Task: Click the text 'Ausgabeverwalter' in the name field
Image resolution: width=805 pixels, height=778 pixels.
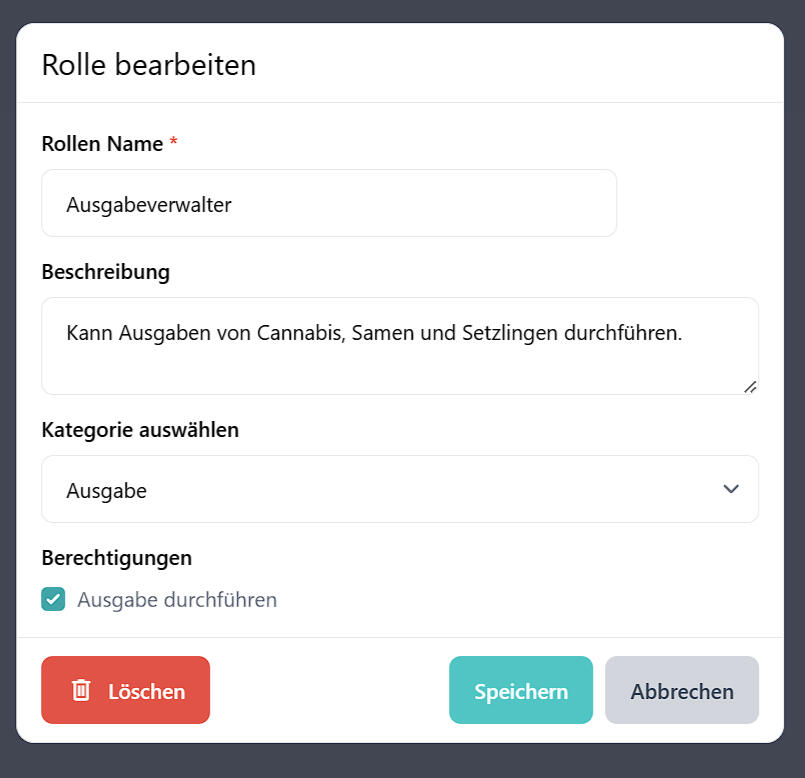Action: pyautogui.click(x=149, y=205)
